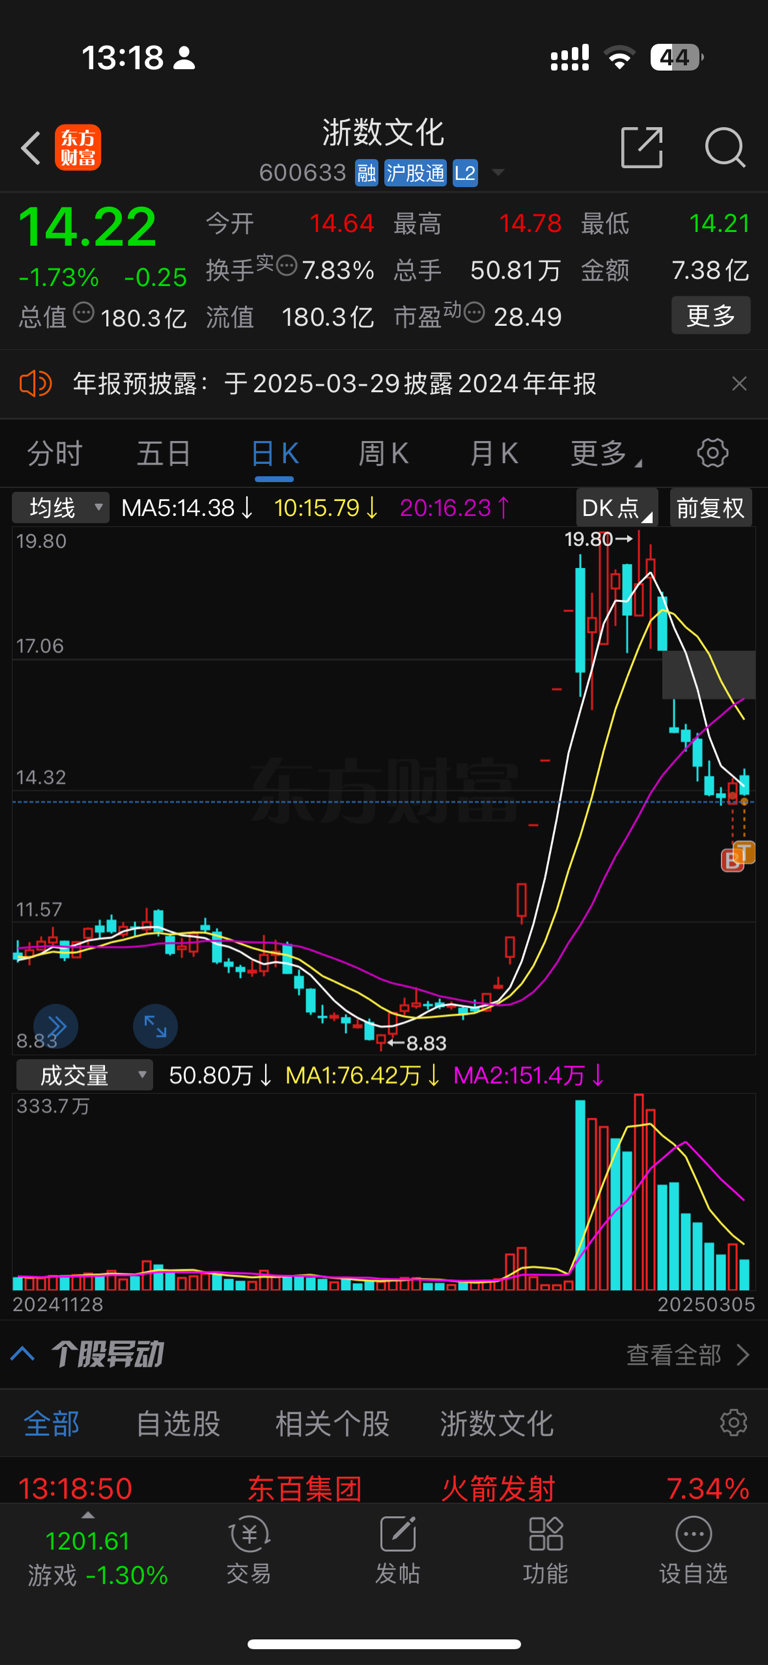Tap the speaker announcement icon
Viewport: 769px width, 1665px height.
(36, 384)
